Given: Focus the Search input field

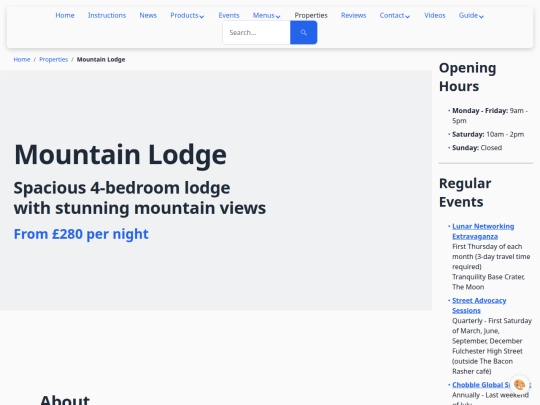Looking at the screenshot, I should pyautogui.click(x=256, y=32).
